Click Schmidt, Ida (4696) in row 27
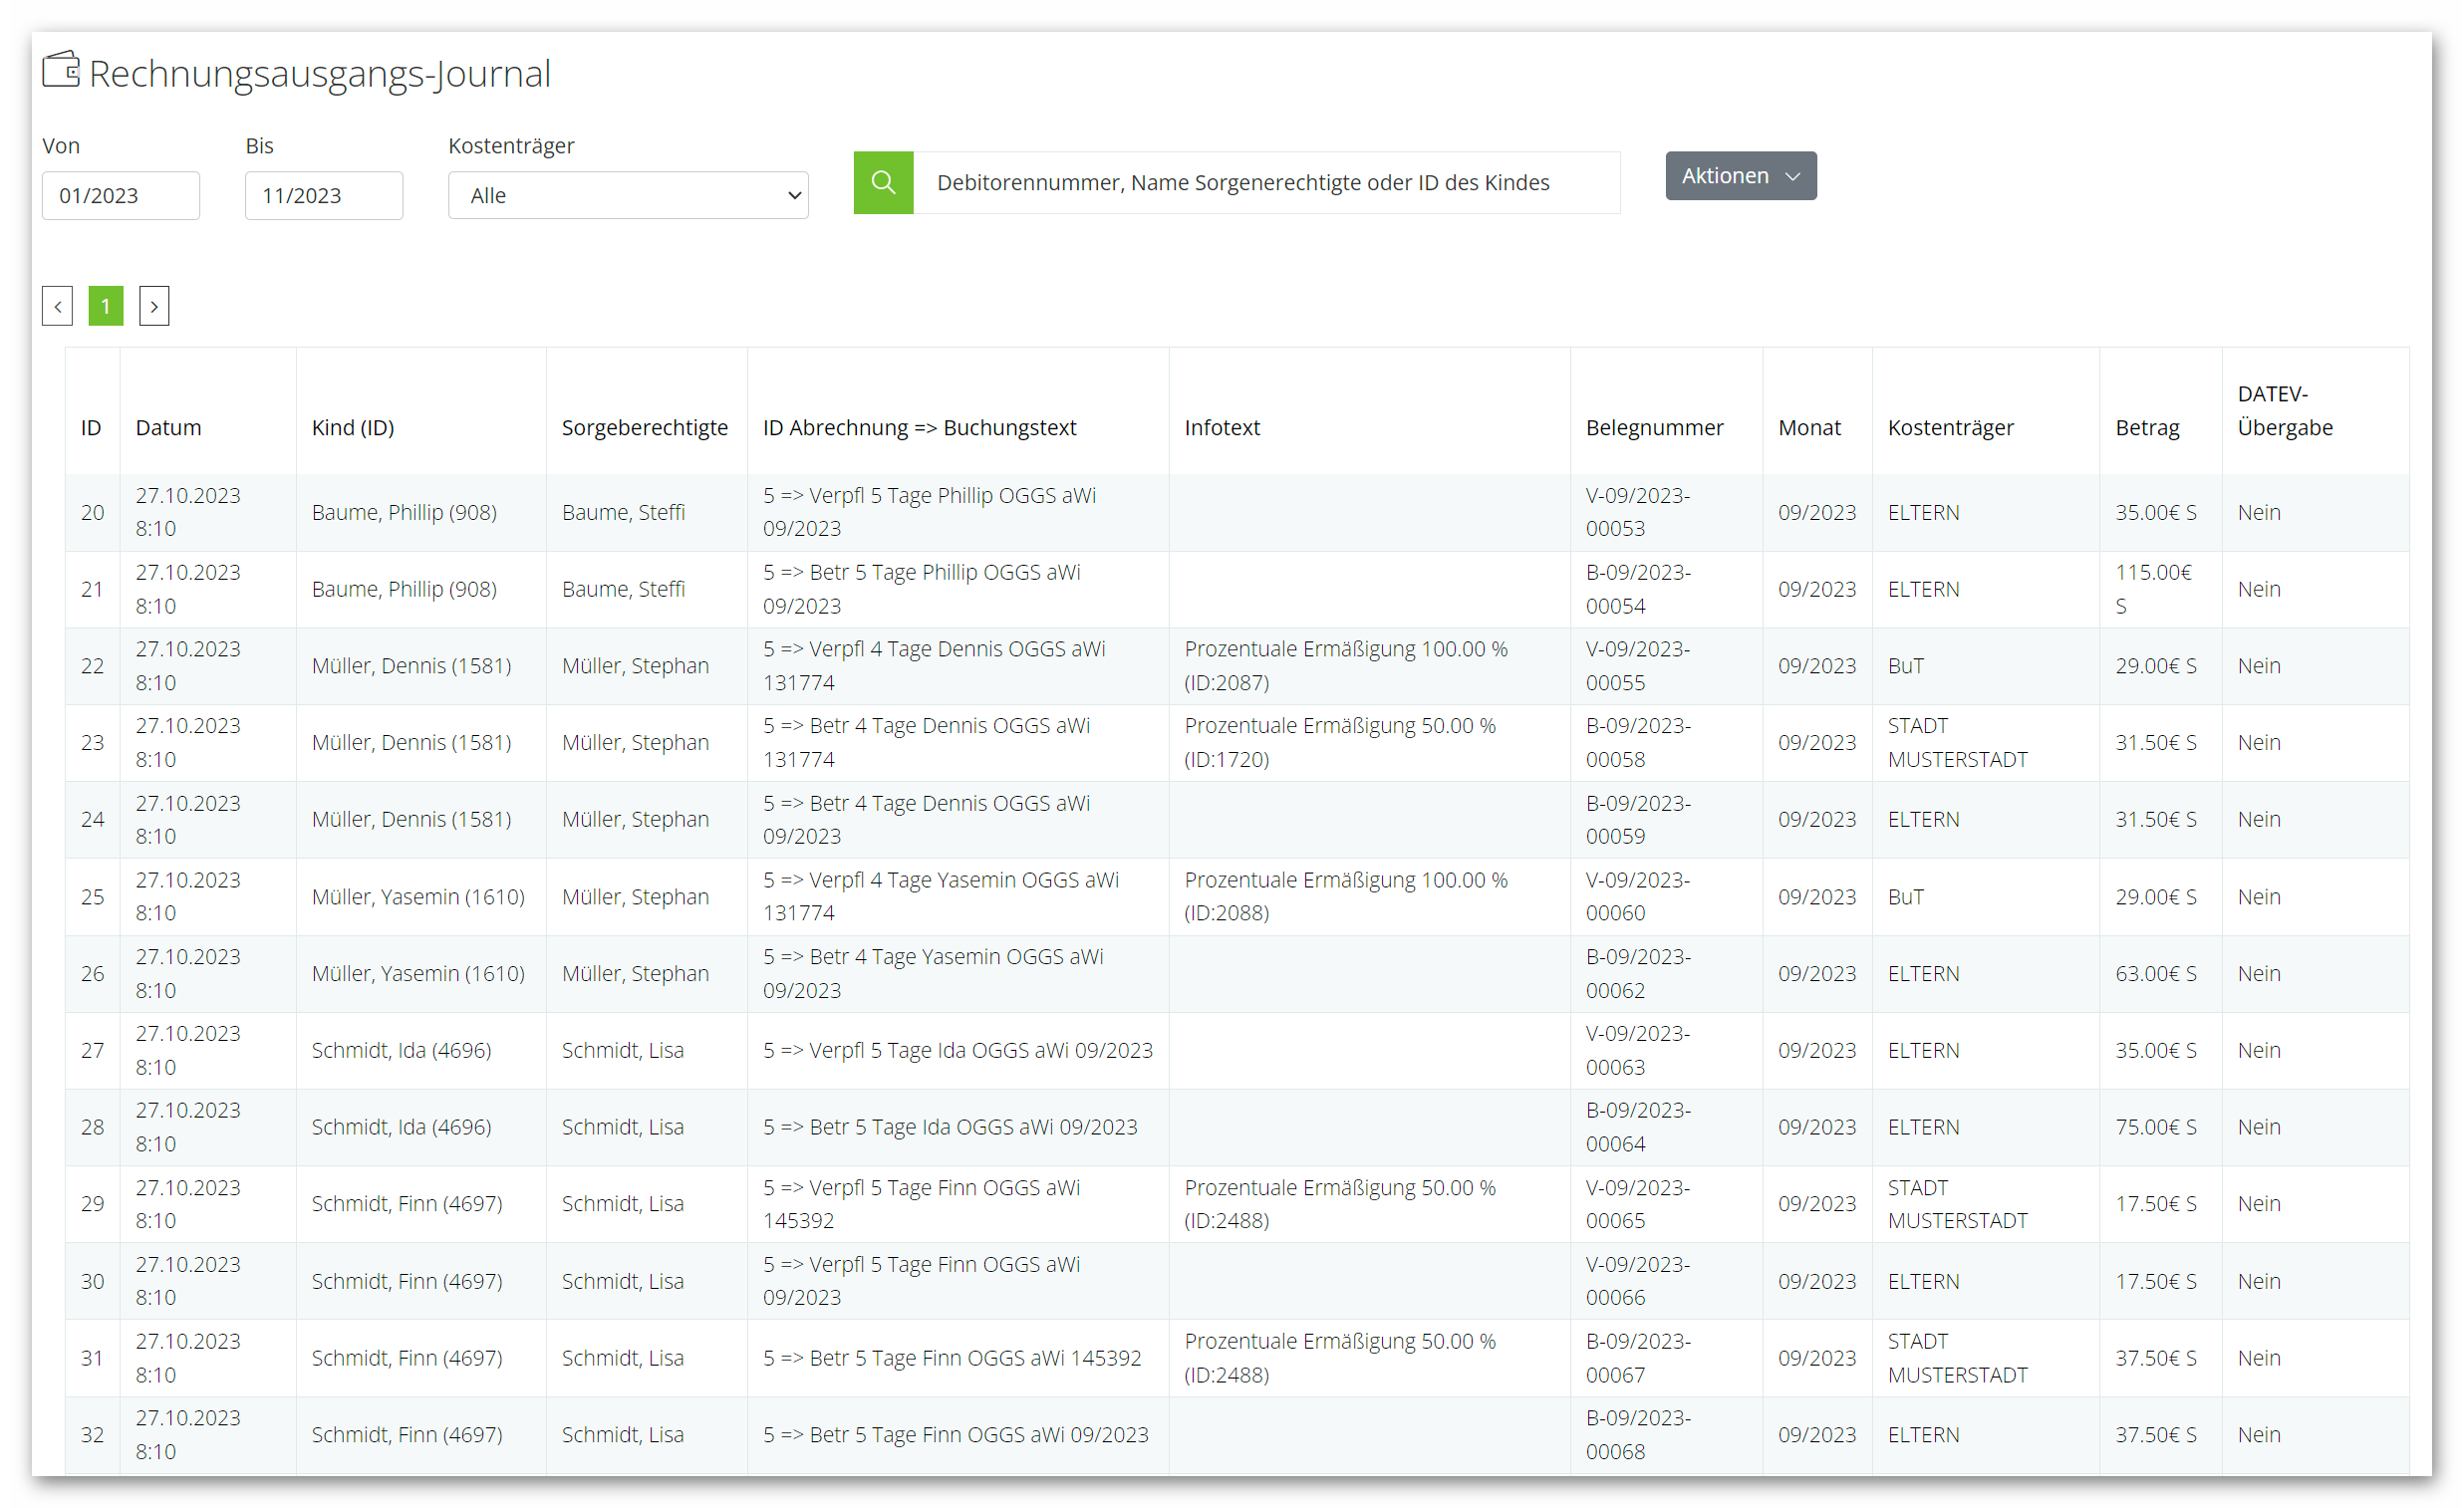Viewport: 2464px width, 1508px height. coord(401,1050)
